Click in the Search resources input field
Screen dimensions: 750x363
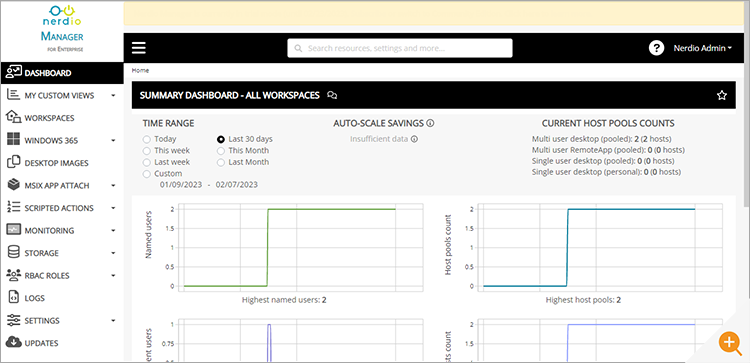[399, 48]
